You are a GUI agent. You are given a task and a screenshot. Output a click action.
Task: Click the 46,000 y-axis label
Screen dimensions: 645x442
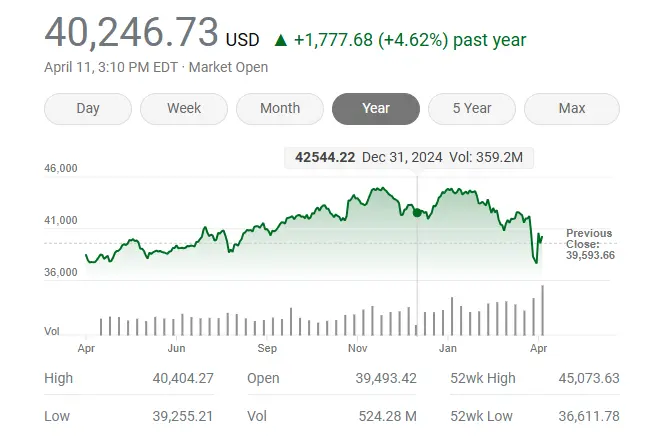[x=61, y=169]
